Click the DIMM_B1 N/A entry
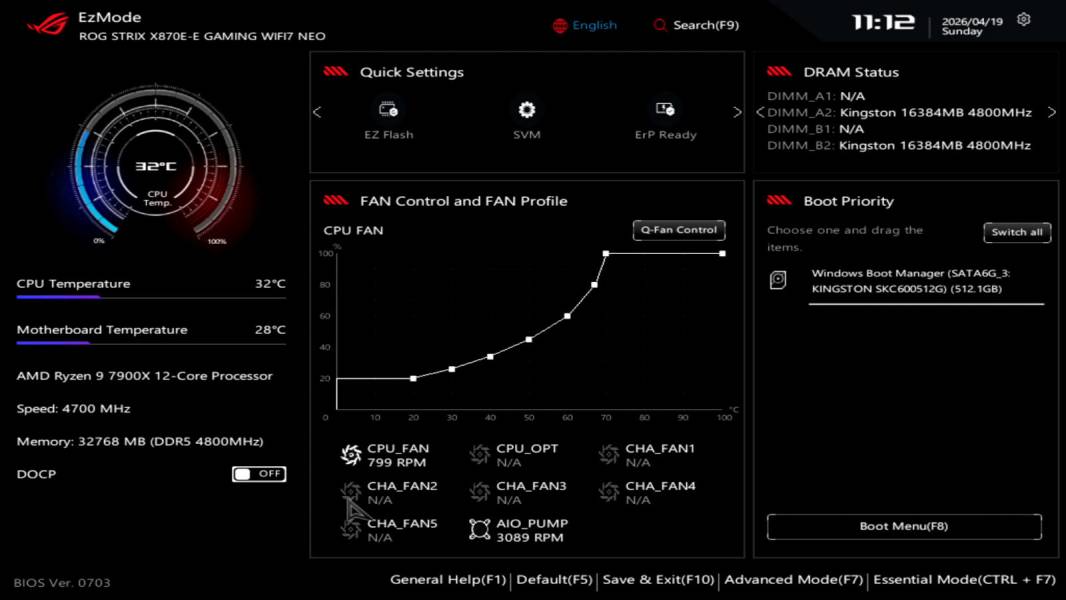Image resolution: width=1066 pixels, height=600 pixels. [x=815, y=129]
